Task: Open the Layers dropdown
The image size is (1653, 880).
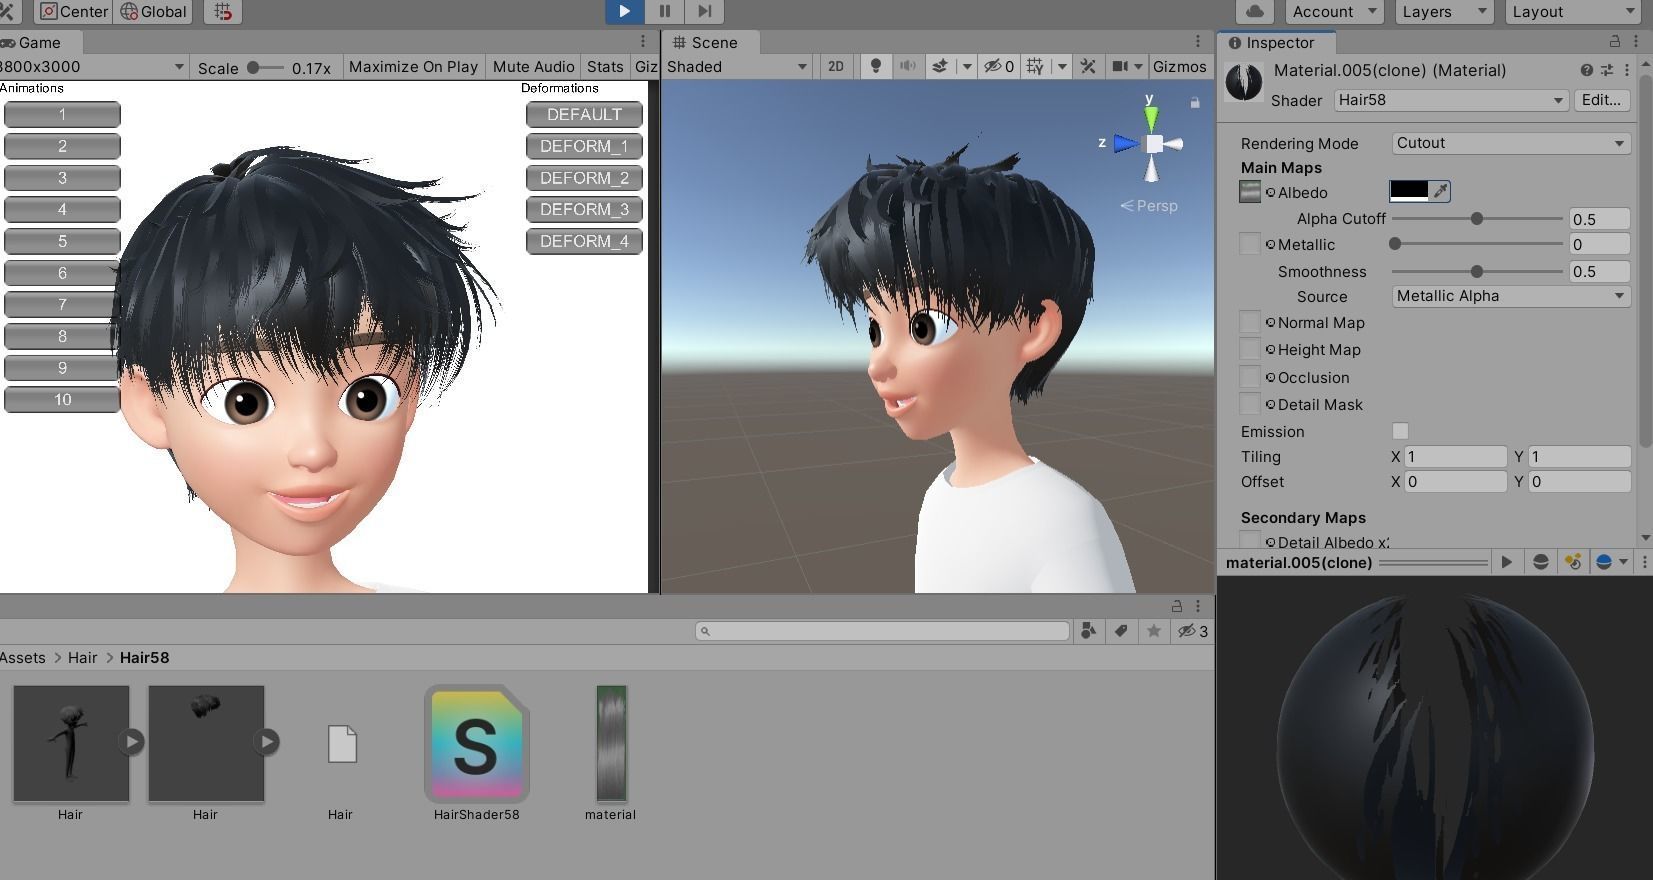Action: pos(1443,11)
